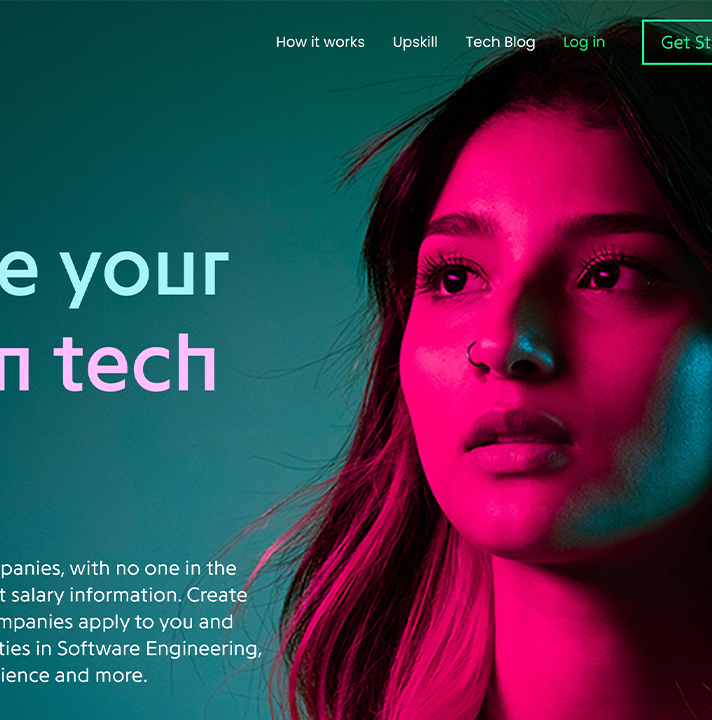The image size is (712, 720).
Task: Click the paragraph ending "and more."
Action: (x=73, y=675)
